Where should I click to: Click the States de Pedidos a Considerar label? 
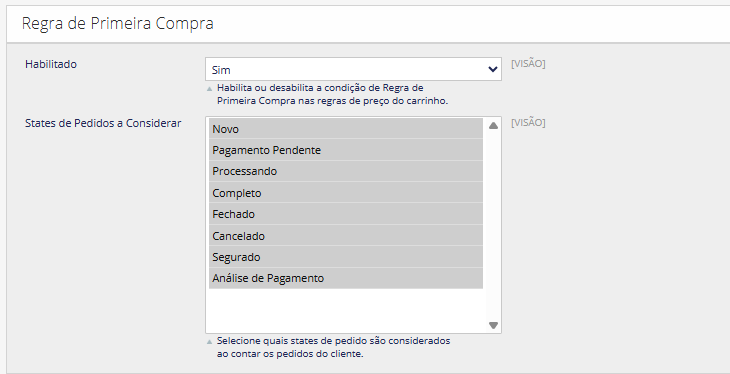tap(103, 123)
